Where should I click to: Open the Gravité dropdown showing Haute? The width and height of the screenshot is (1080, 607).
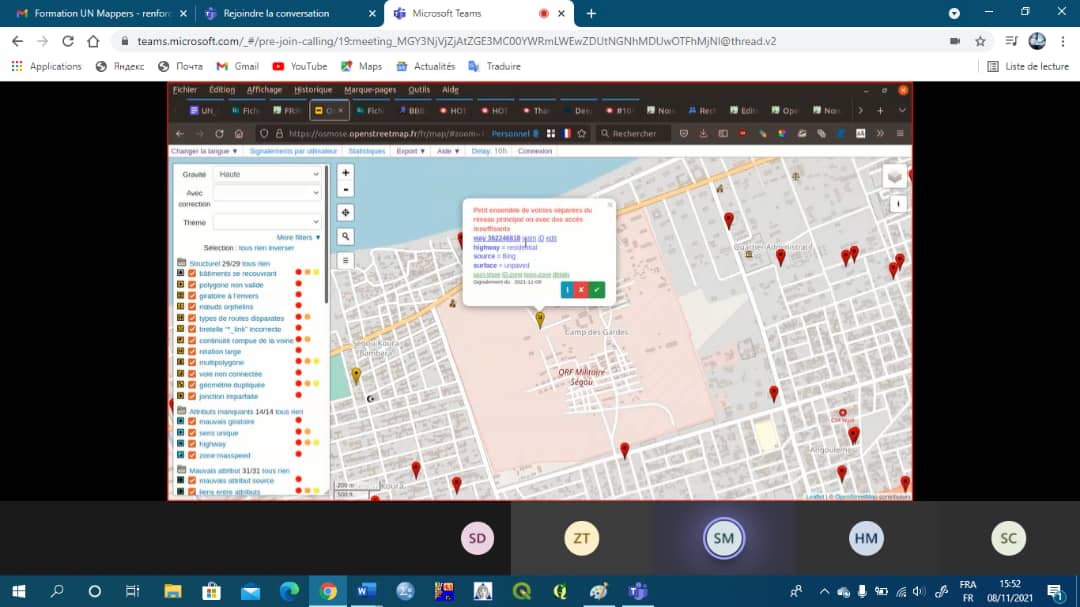267,174
